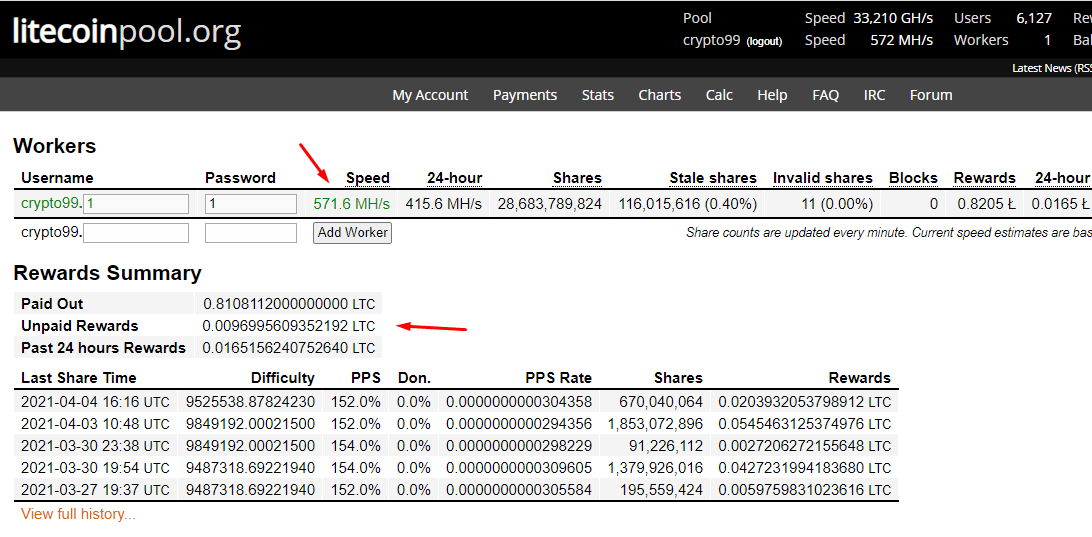The width and height of the screenshot is (1092, 537).
Task: Open the My Account menu item
Action: (x=430, y=95)
